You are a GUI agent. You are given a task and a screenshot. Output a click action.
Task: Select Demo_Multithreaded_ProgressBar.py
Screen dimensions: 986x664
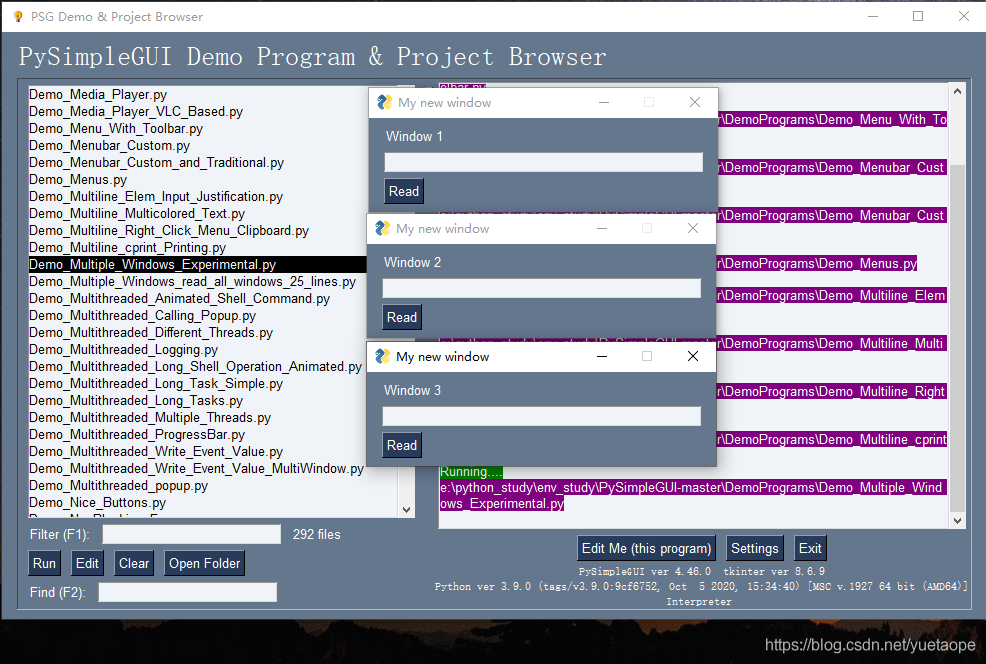coord(137,434)
